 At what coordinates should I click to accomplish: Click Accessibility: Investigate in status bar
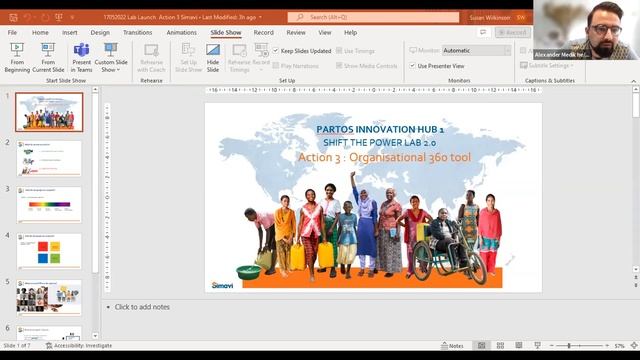[78, 346]
